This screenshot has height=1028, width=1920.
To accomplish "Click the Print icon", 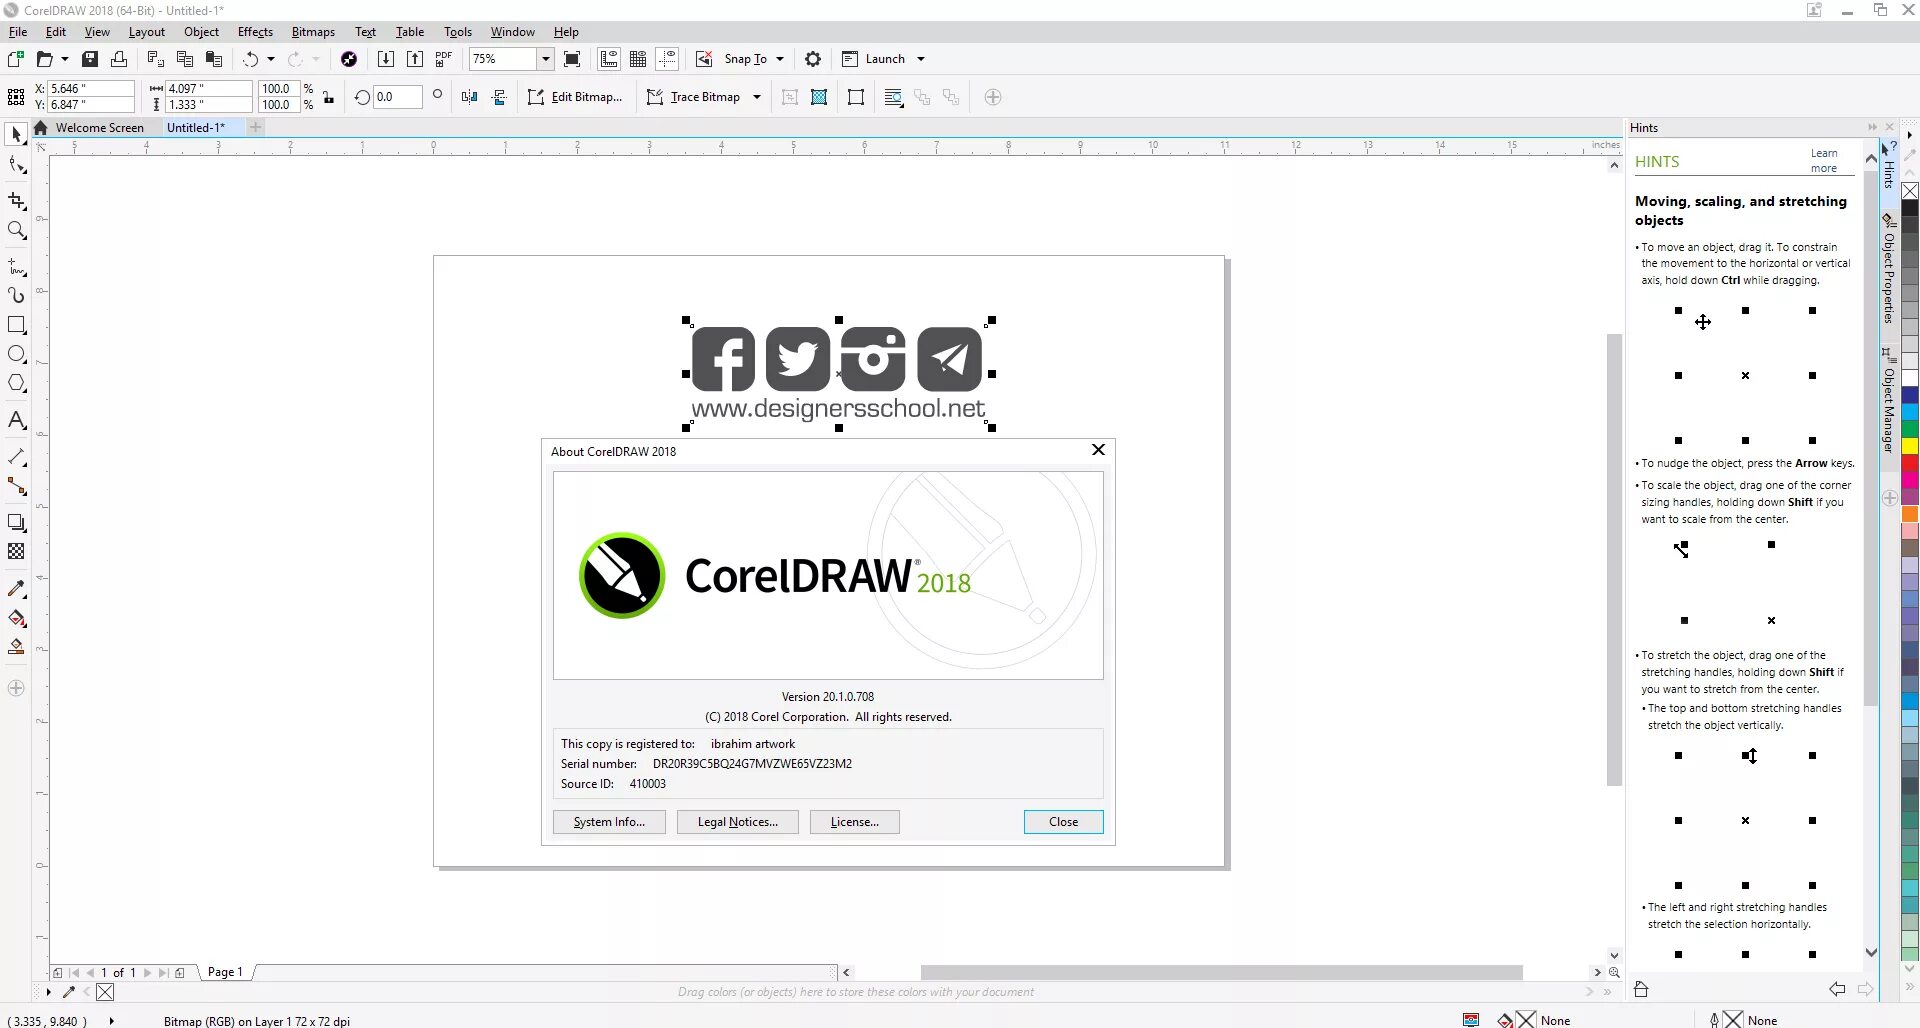I will coord(119,59).
